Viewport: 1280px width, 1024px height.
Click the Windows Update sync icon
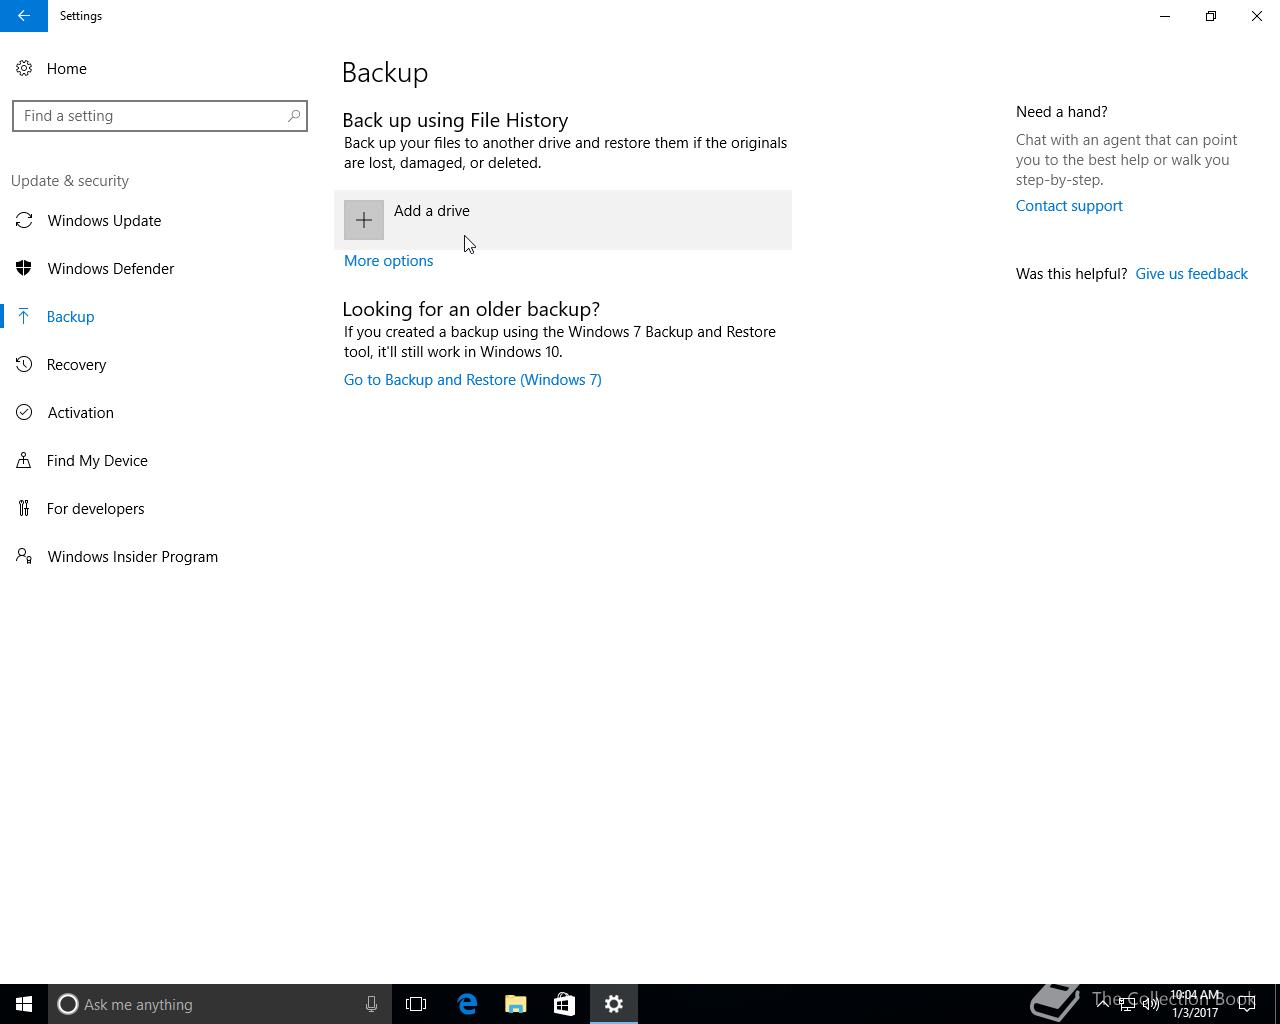24,221
